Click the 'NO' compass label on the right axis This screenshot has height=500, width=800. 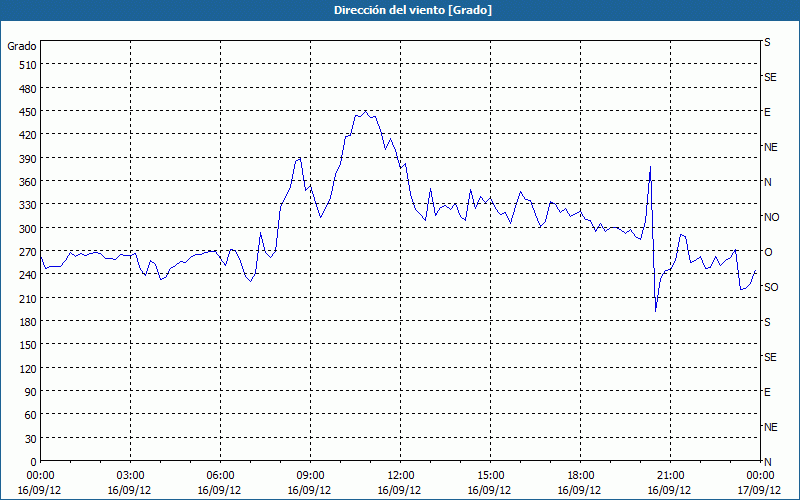[x=771, y=217]
